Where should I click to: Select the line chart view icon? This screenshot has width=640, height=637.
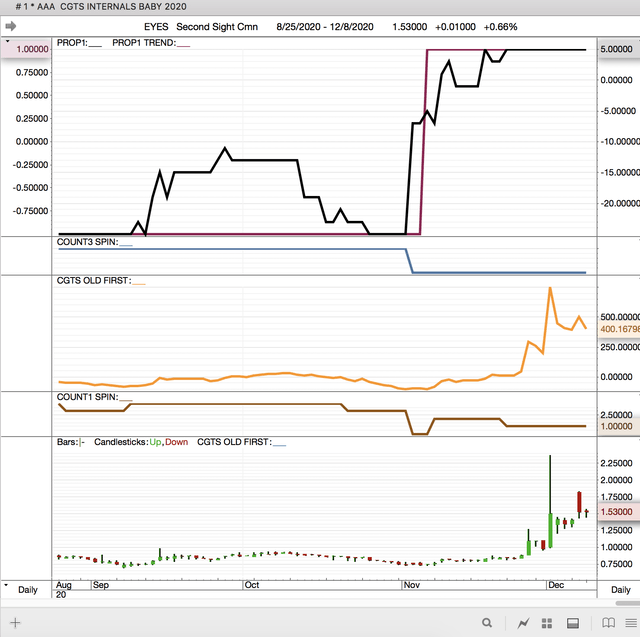(523, 623)
